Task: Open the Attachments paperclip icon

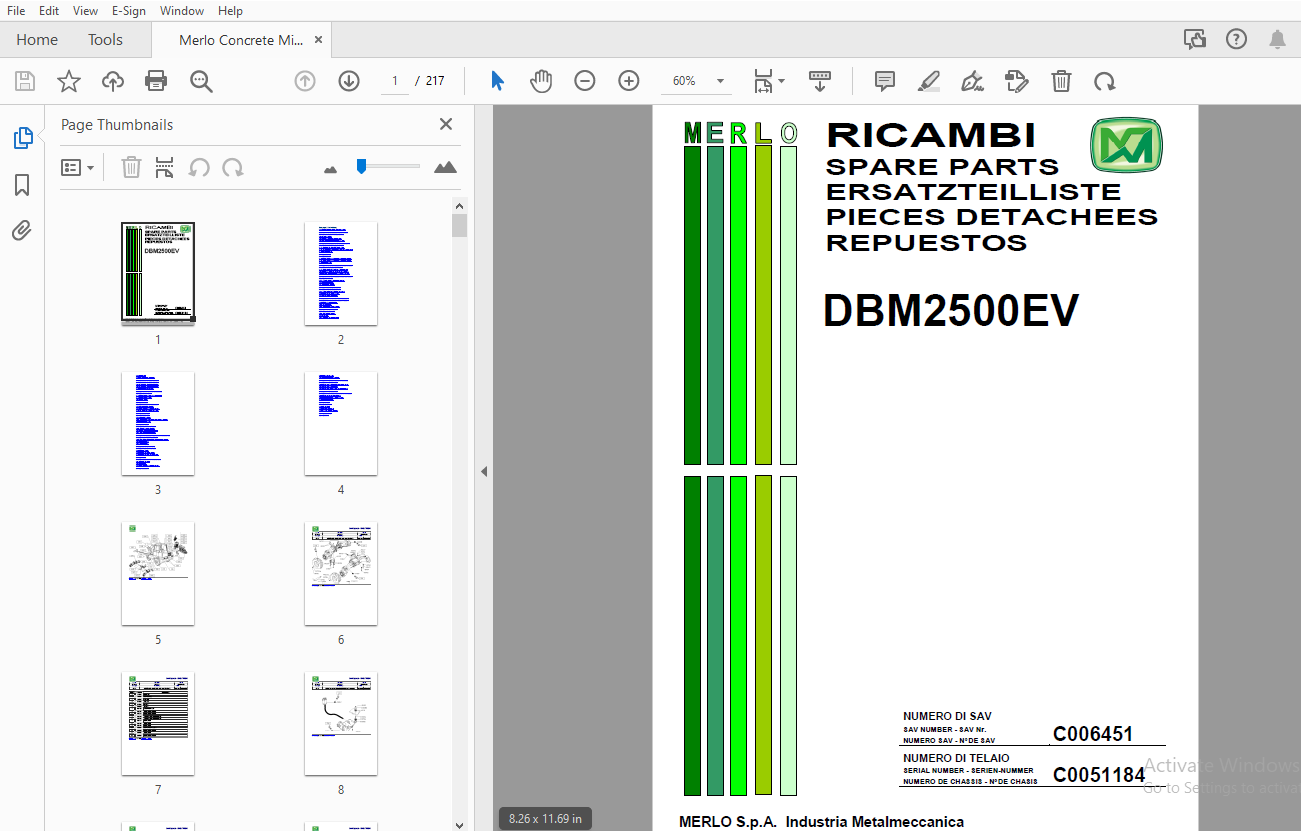Action: [x=22, y=231]
